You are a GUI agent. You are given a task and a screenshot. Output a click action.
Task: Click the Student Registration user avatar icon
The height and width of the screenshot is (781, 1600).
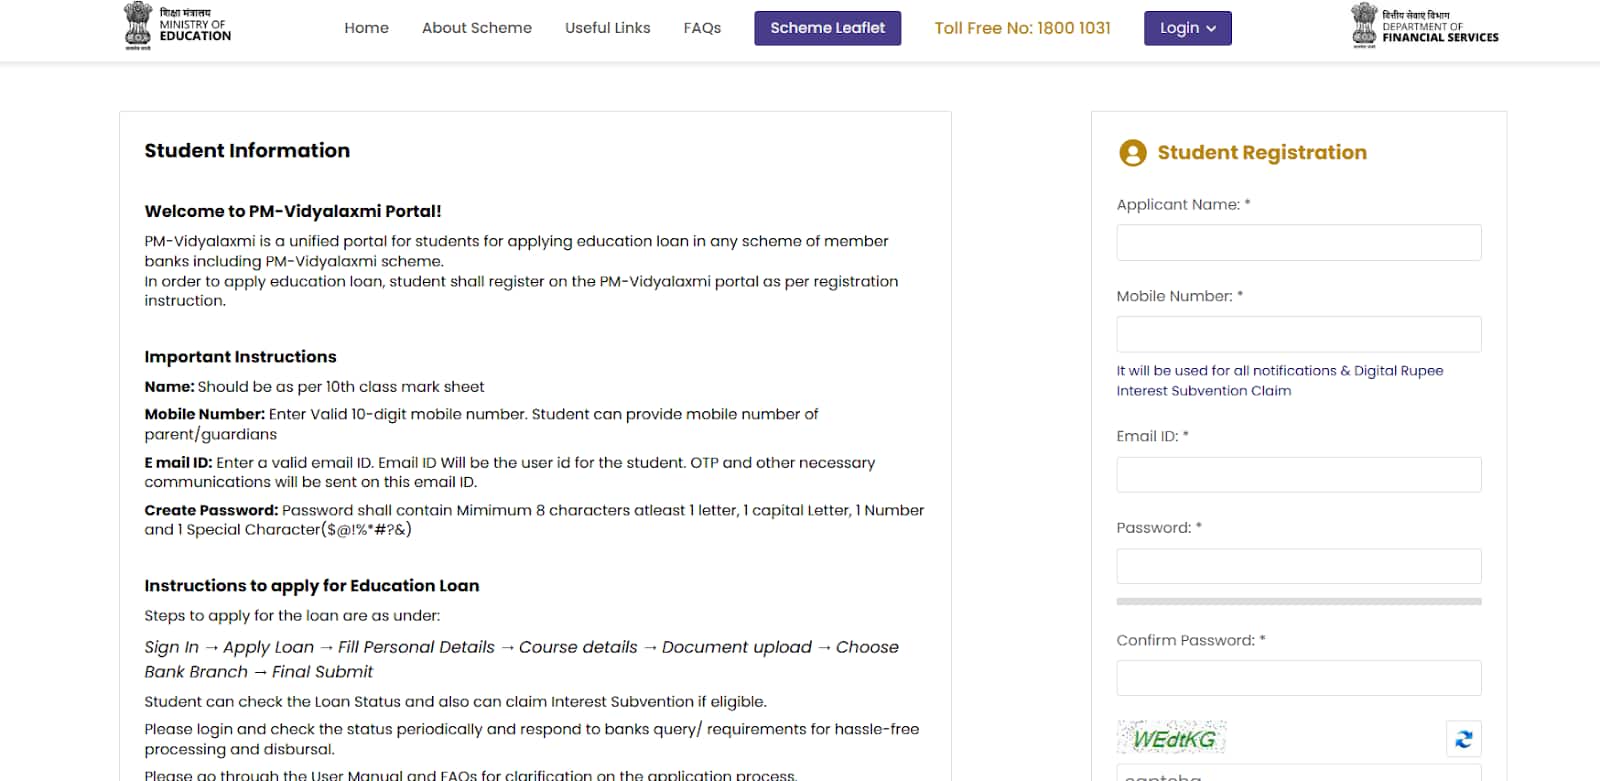click(1132, 153)
